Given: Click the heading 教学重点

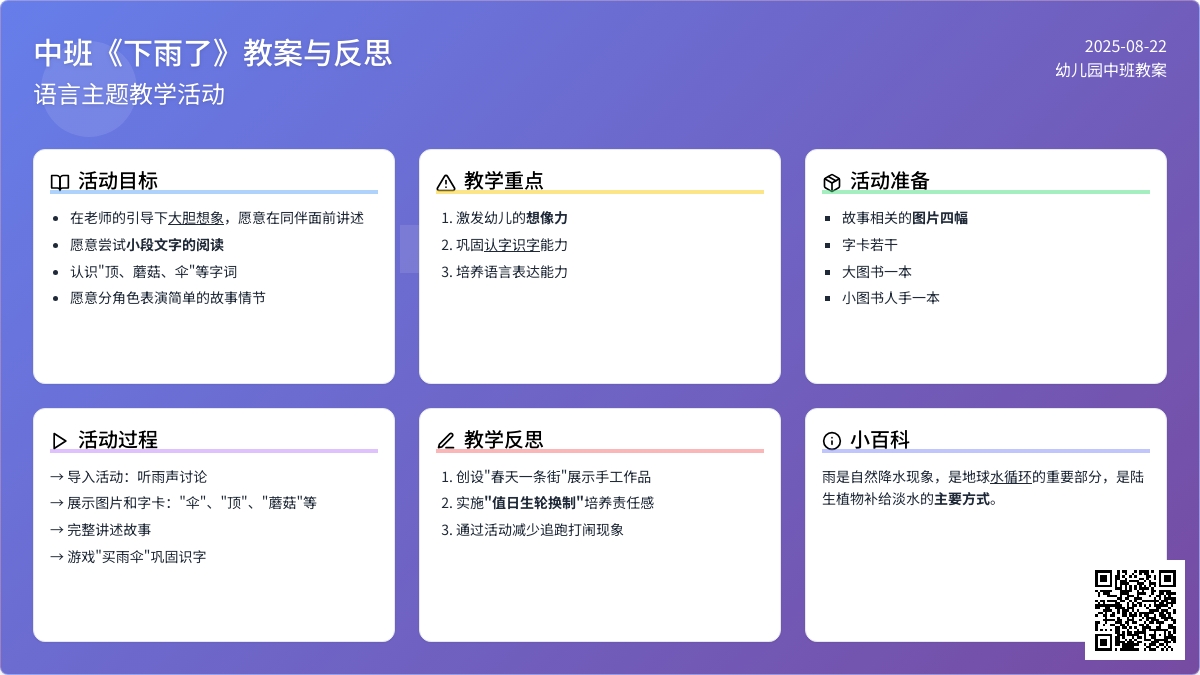Looking at the screenshot, I should 504,181.
